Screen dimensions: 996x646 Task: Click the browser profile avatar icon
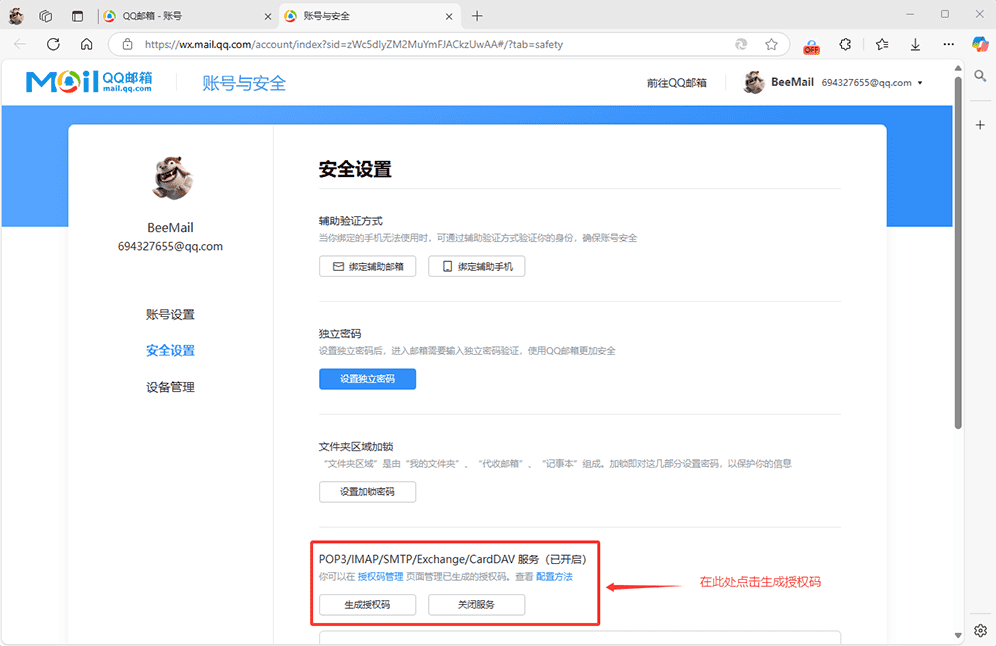click(x=16, y=16)
